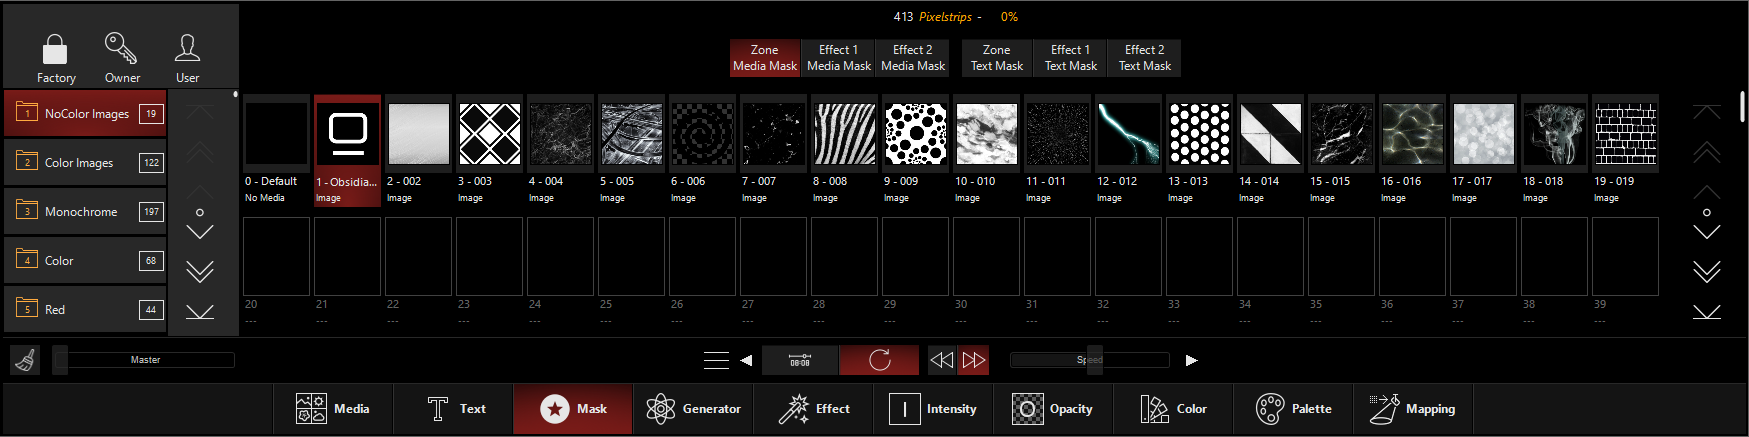1749x437 pixels.
Task: Open the NoColor Images folder
Action: (x=85, y=113)
